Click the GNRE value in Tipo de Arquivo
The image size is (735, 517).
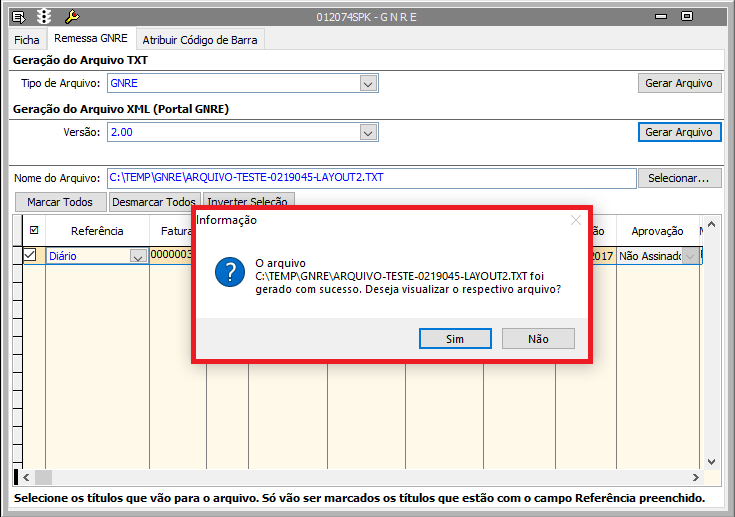coord(124,83)
